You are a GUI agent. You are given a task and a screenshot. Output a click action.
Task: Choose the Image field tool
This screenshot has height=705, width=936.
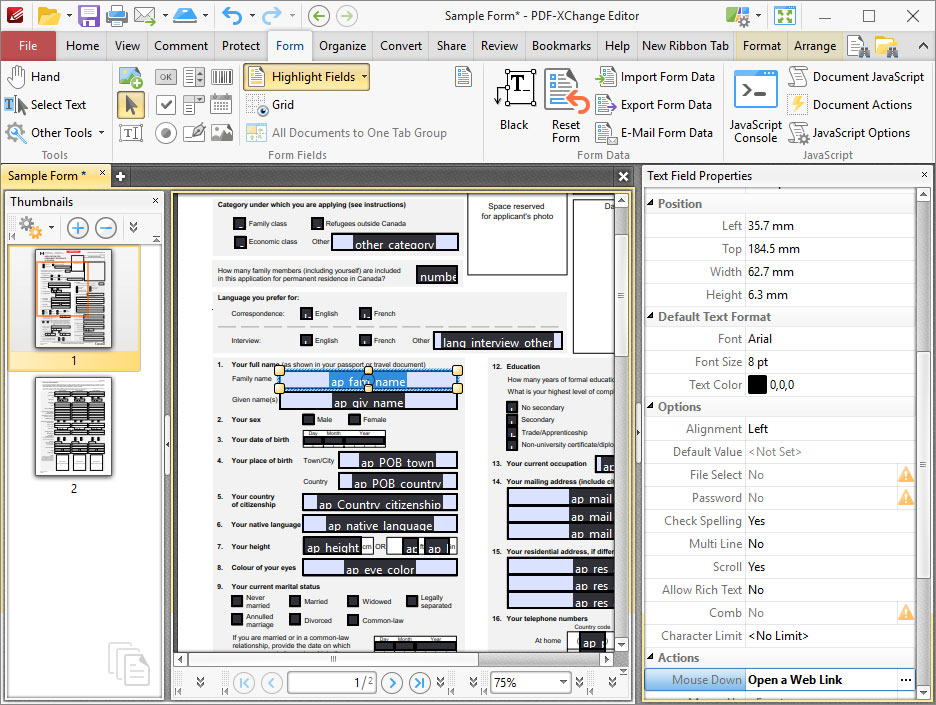222,133
